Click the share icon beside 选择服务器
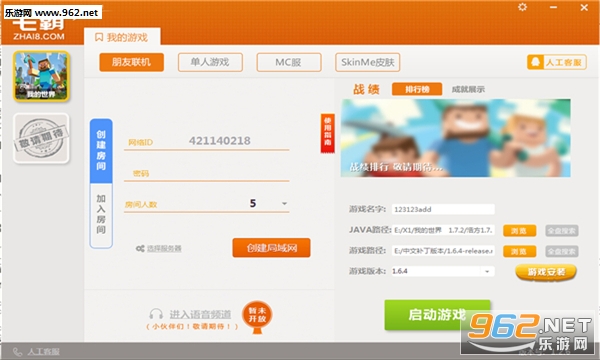The image size is (600, 360). coord(140,249)
